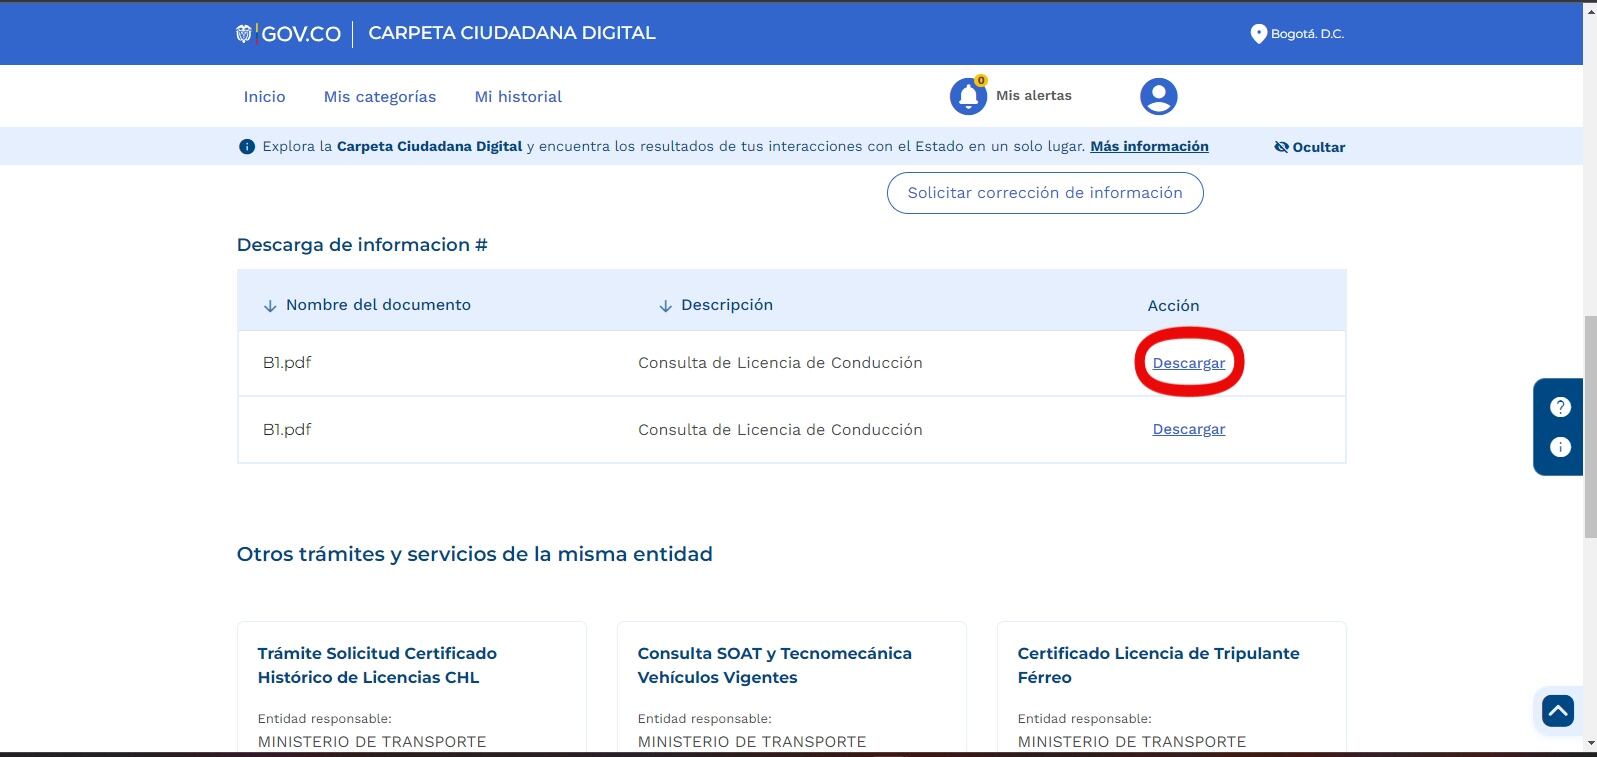Open the Mis alertas bell icon

(x=968, y=96)
